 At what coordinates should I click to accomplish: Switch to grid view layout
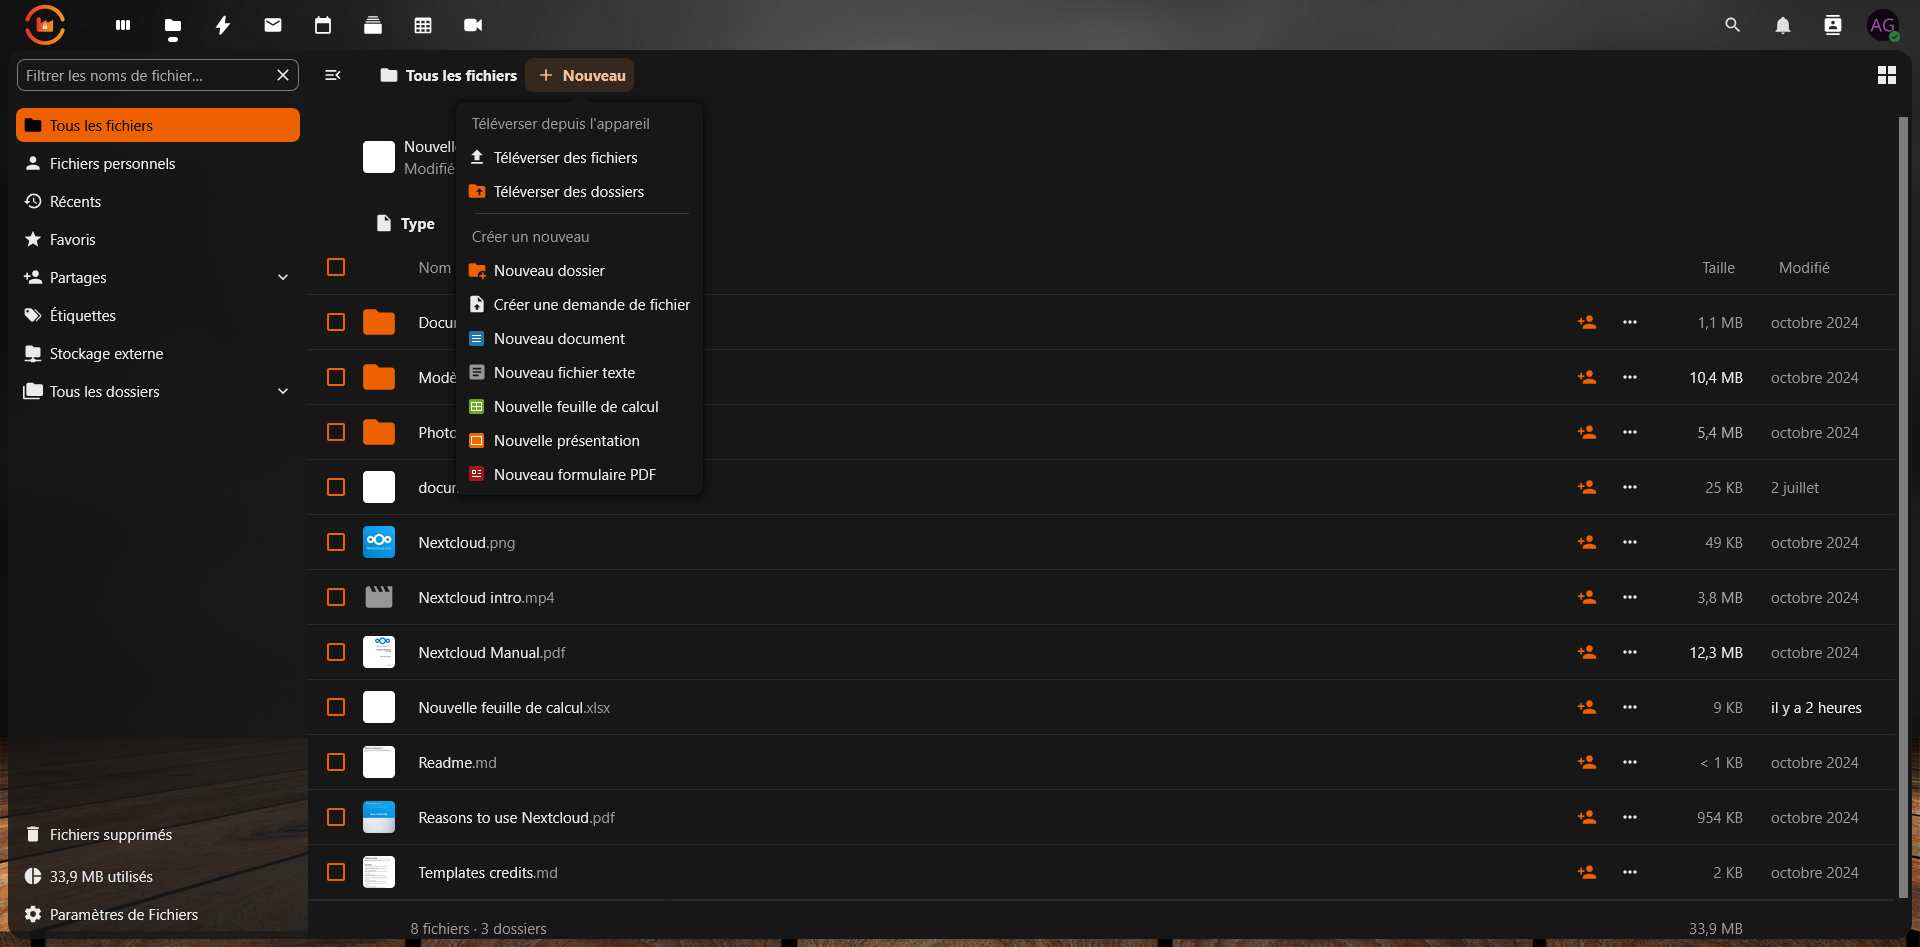(1886, 75)
